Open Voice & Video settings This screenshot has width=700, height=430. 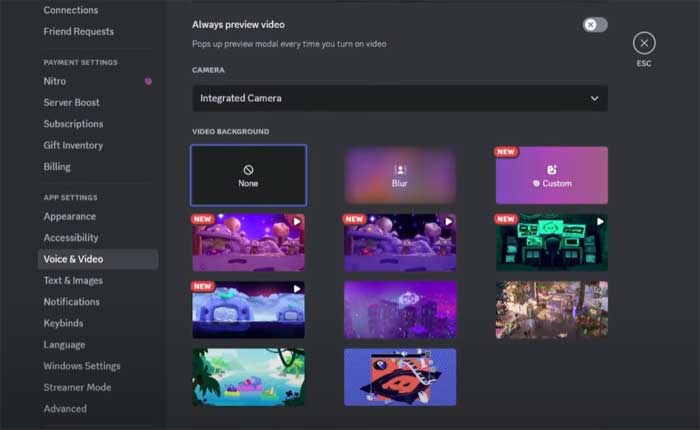tap(73, 259)
